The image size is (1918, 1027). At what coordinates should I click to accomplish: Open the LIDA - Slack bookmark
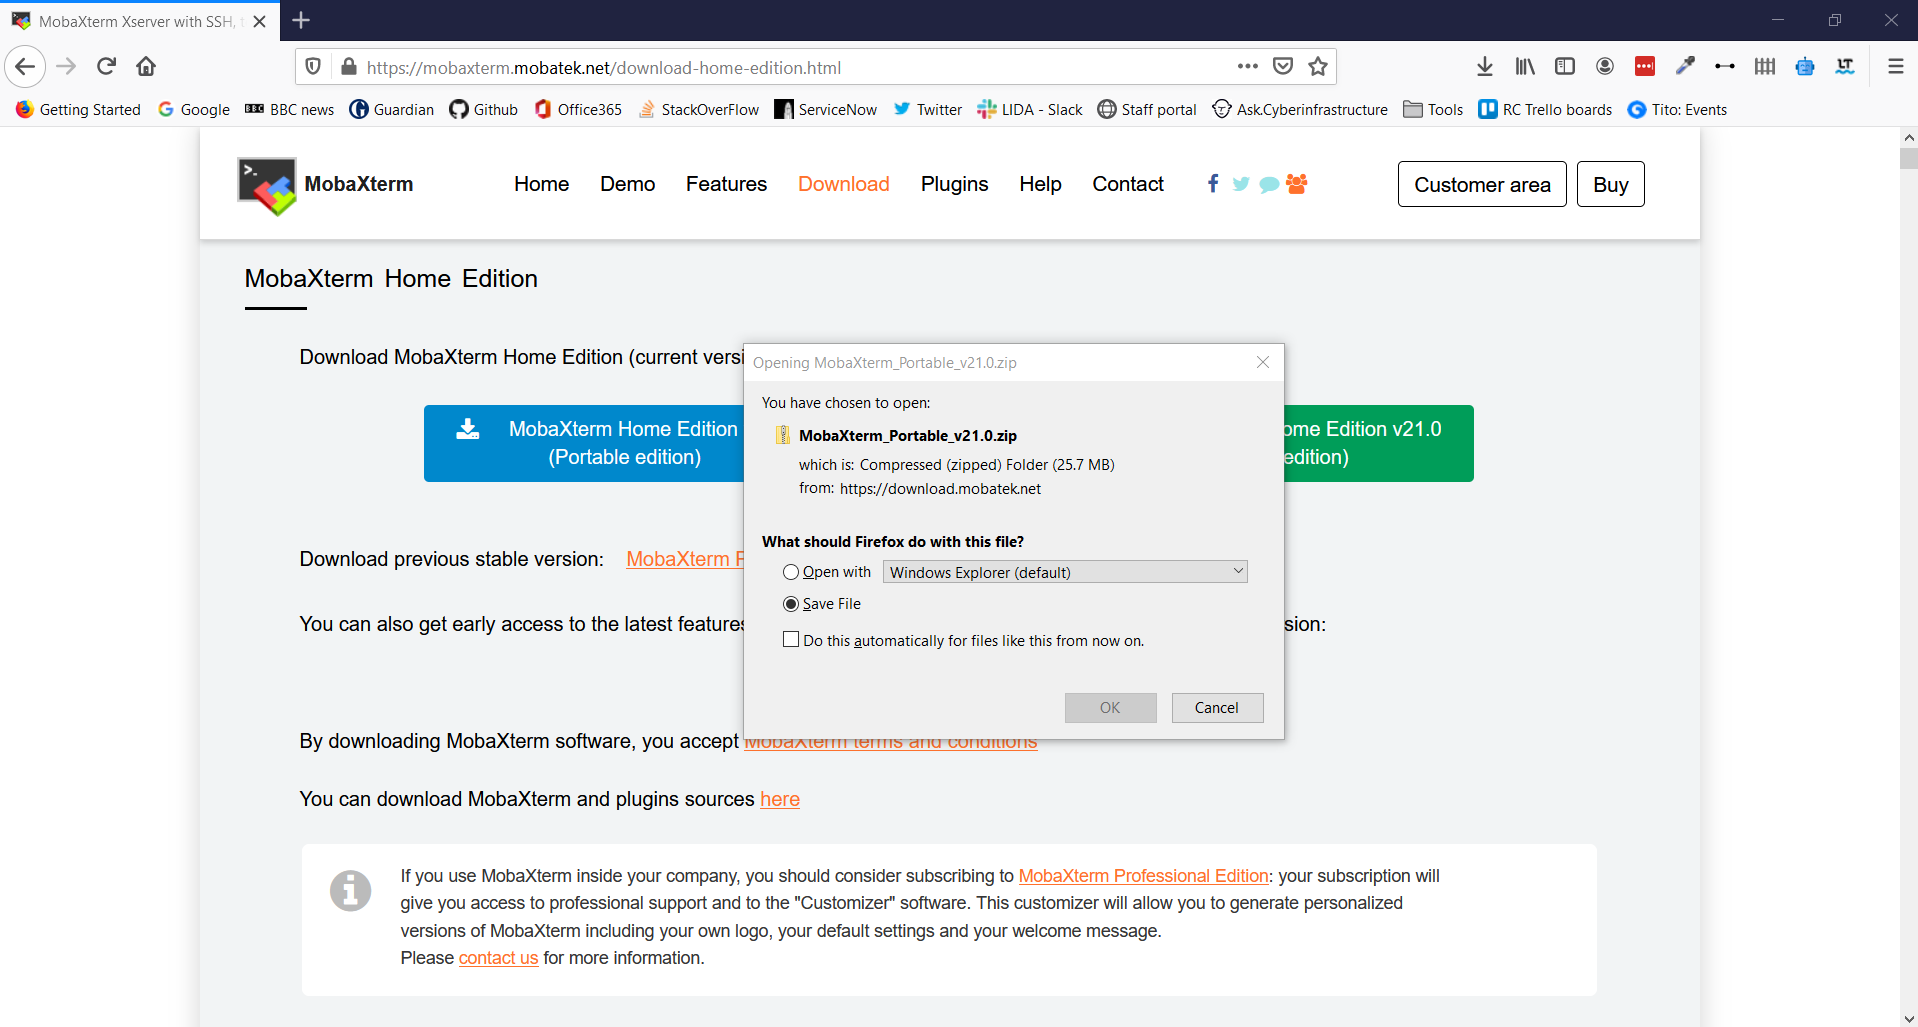pyautogui.click(x=1030, y=109)
